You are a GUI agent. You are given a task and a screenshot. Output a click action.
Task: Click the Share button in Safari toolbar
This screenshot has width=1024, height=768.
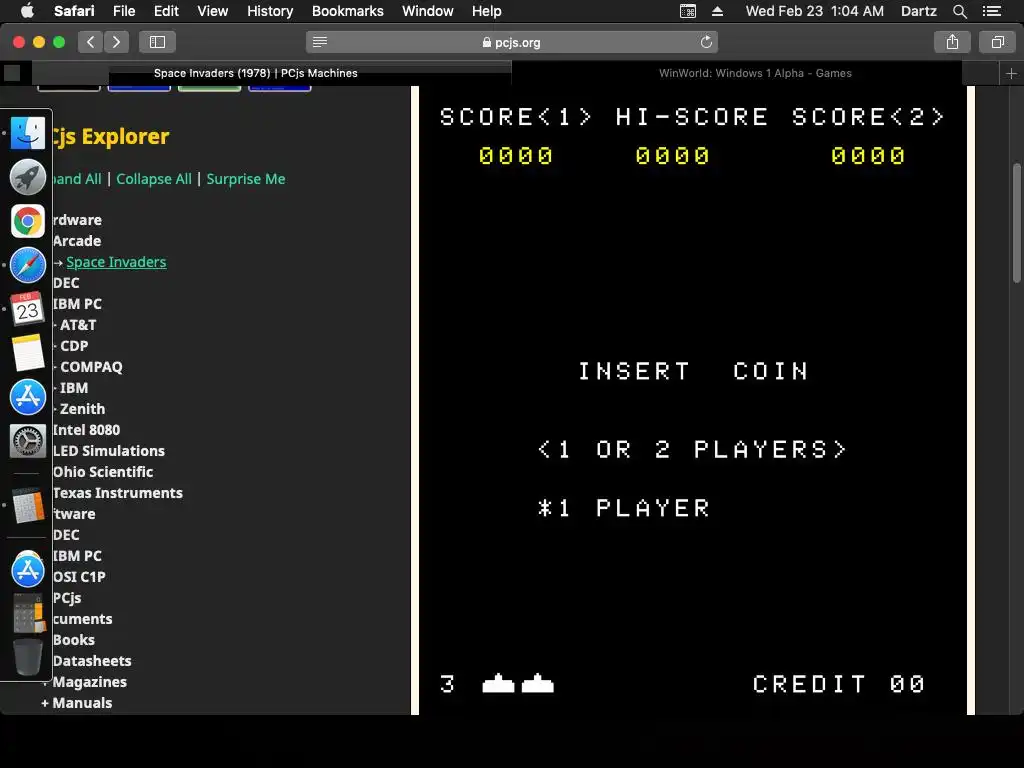coord(952,42)
